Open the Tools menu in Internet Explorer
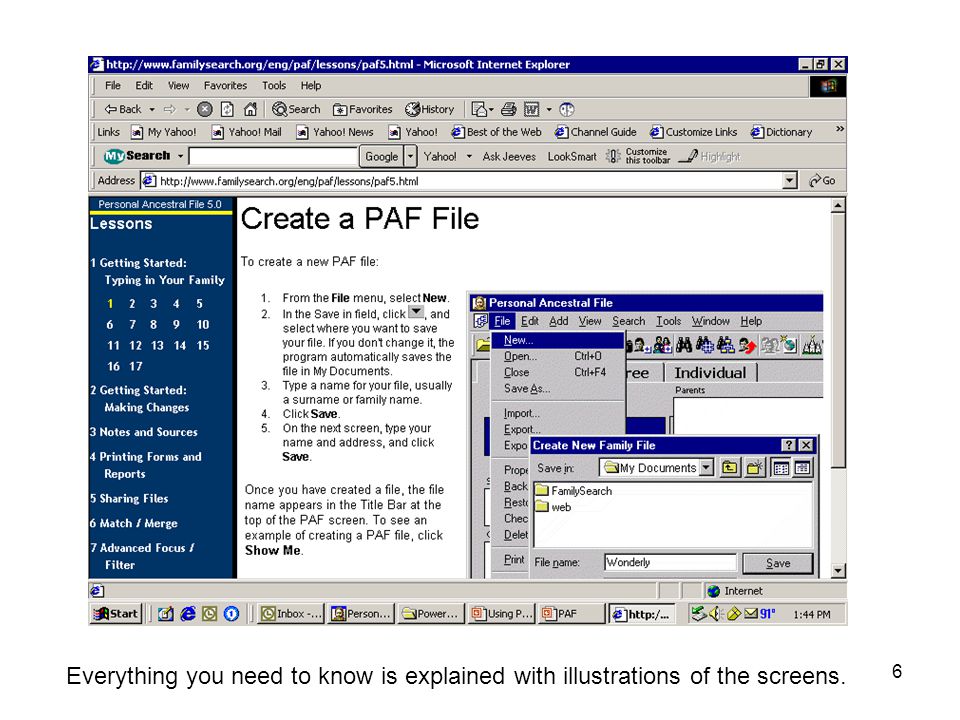Image resolution: width=960 pixels, height=720 pixels. pos(274,86)
